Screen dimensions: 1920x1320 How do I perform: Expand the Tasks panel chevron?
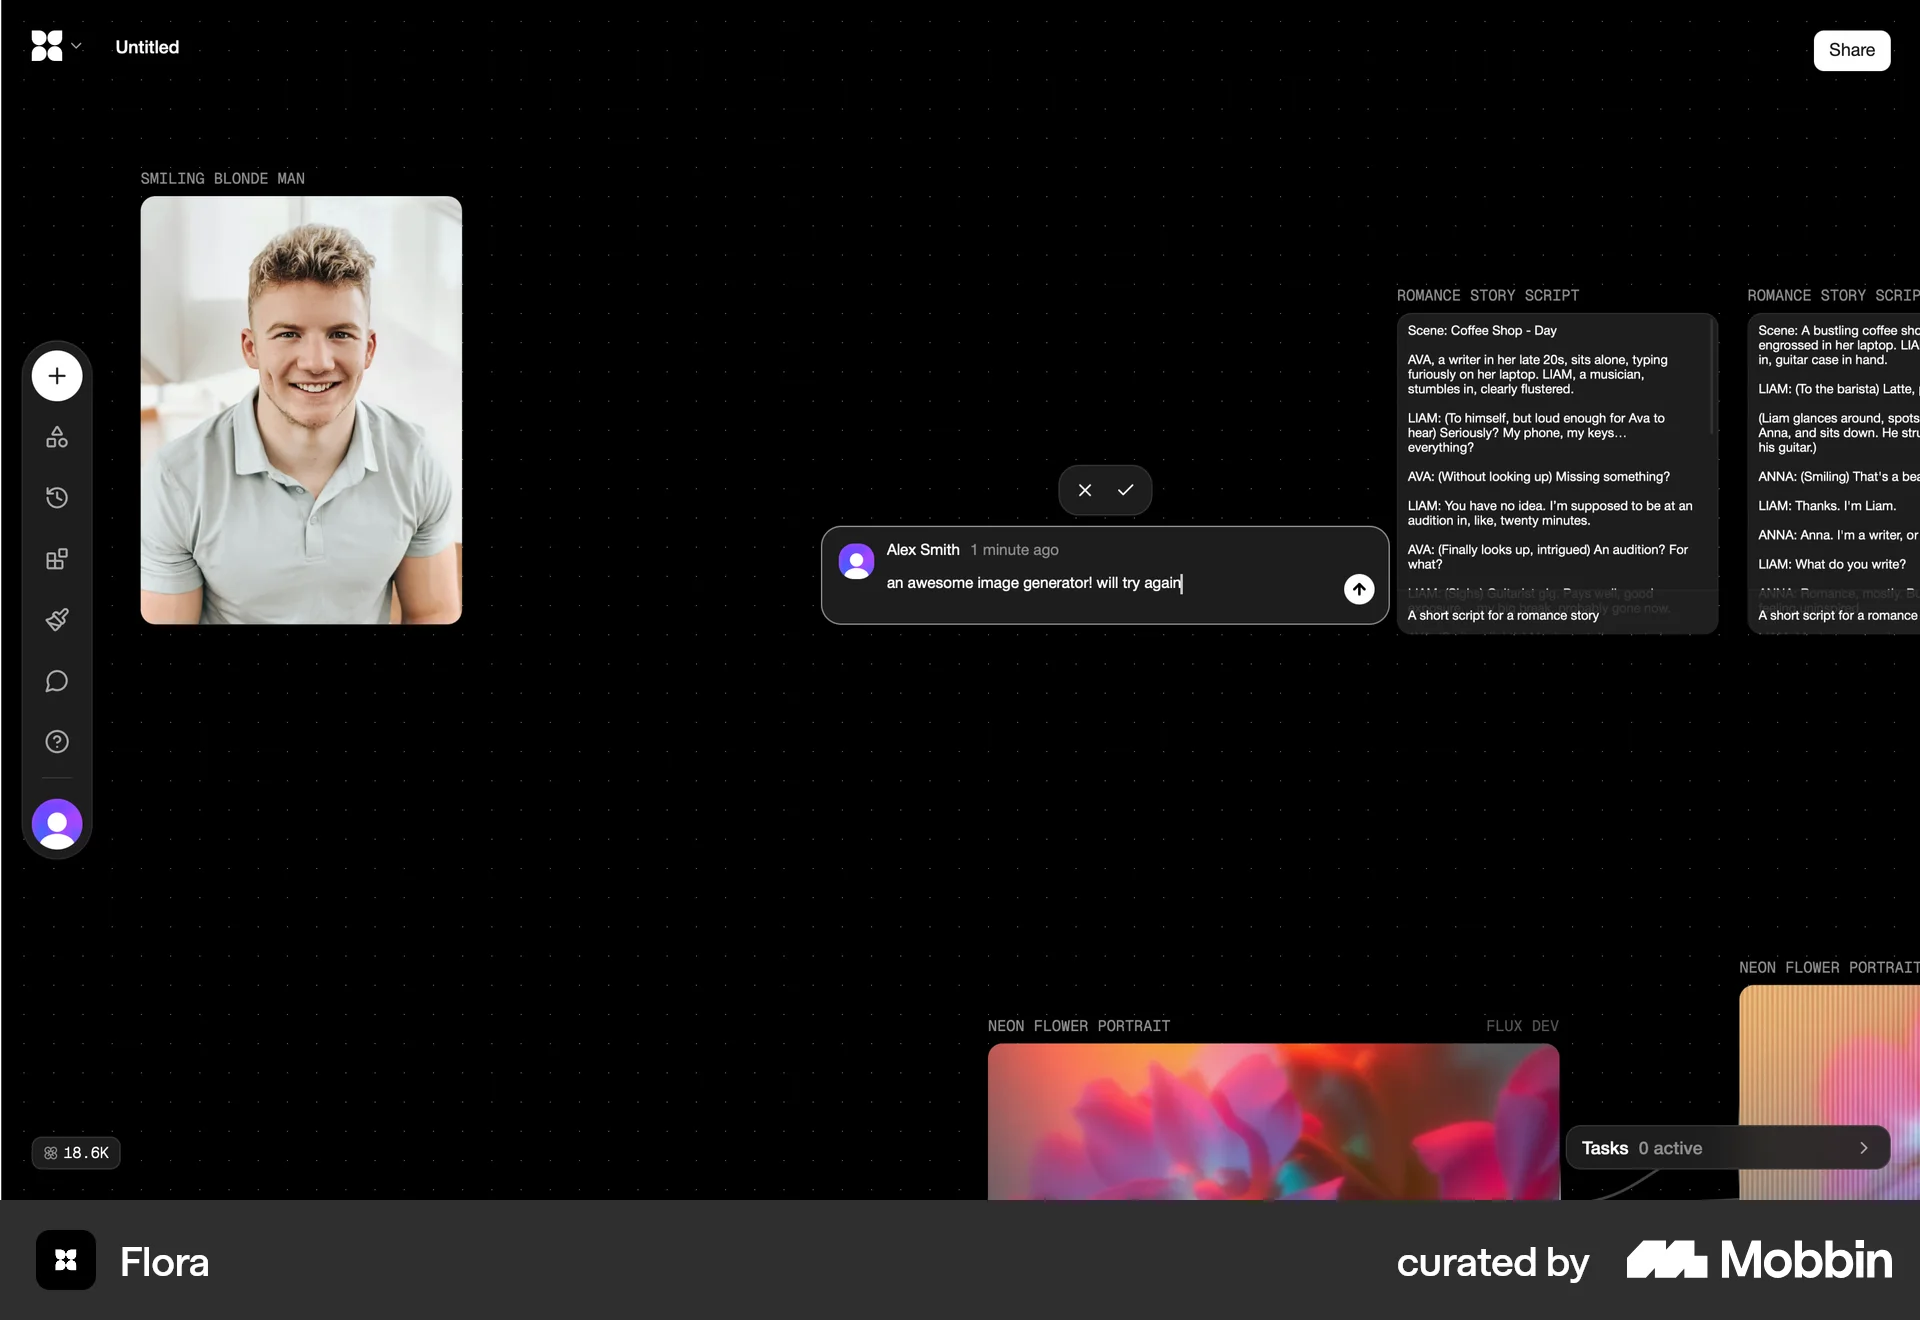[1863, 1148]
